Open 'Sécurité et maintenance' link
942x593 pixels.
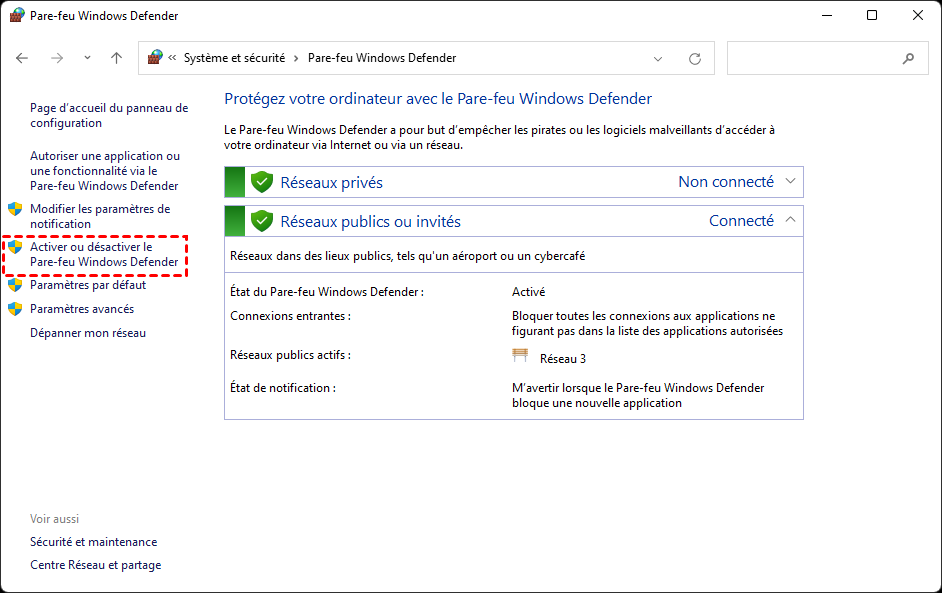94,542
